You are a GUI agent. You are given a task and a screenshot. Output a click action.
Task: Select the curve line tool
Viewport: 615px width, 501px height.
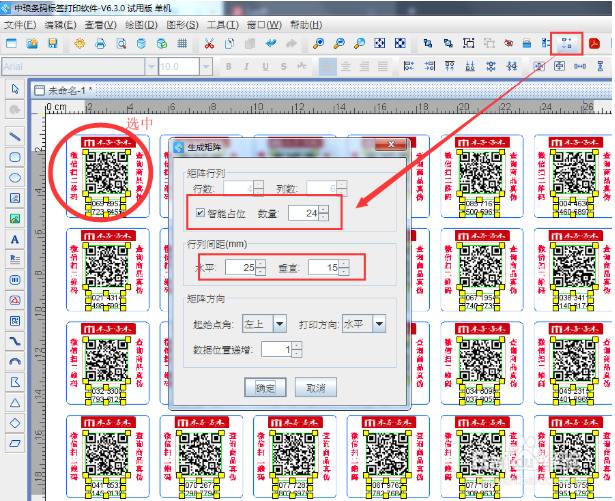point(15,341)
